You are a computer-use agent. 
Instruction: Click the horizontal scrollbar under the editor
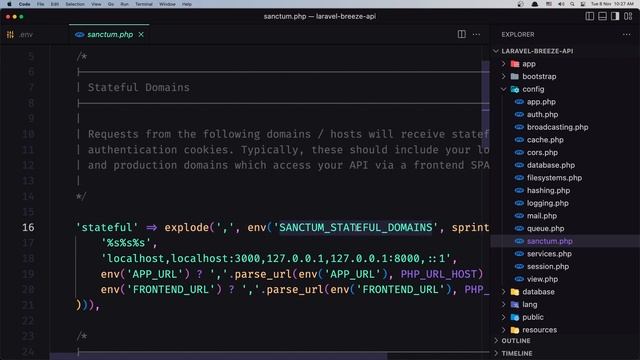218,356
